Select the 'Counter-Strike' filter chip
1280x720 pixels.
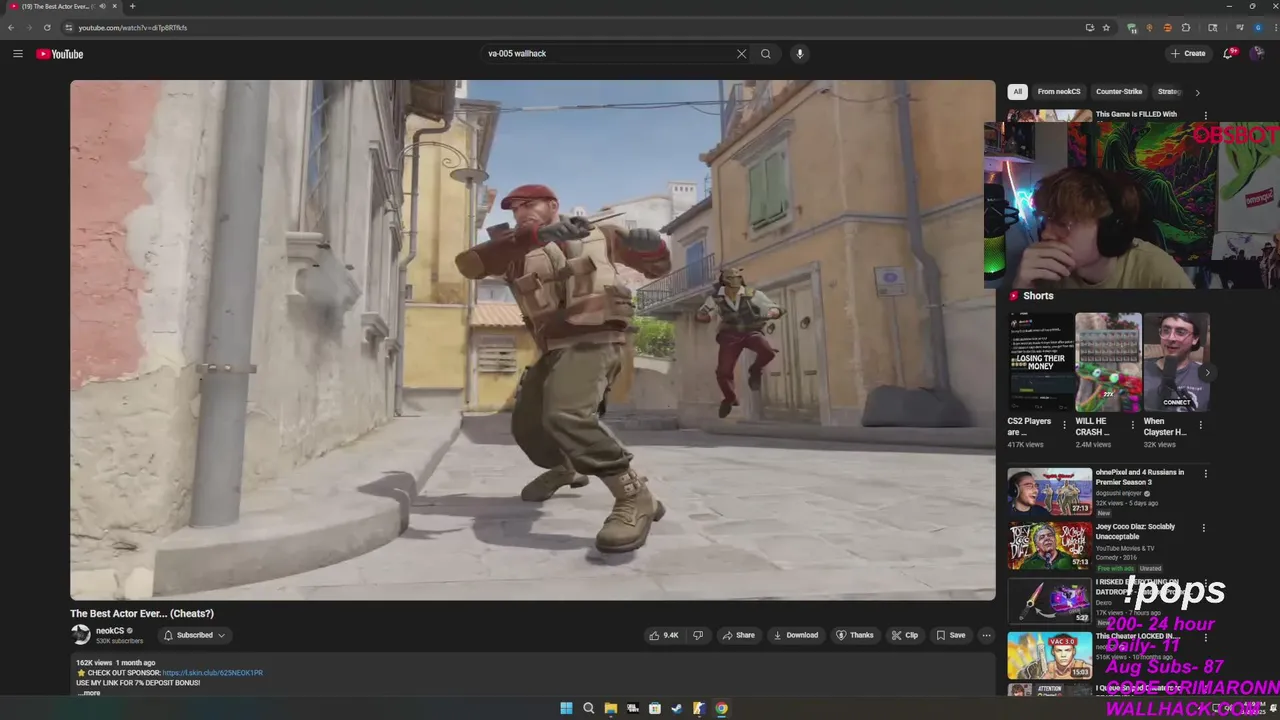pyautogui.click(x=1119, y=92)
